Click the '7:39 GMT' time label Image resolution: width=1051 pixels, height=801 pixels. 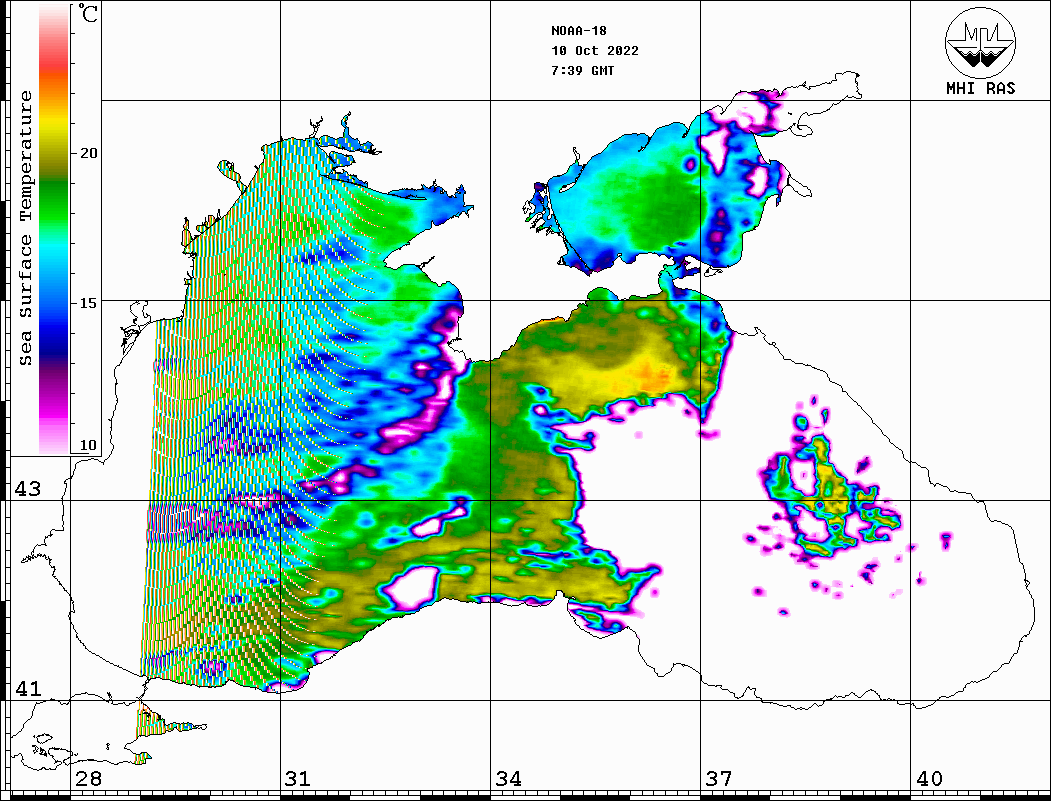pos(583,70)
